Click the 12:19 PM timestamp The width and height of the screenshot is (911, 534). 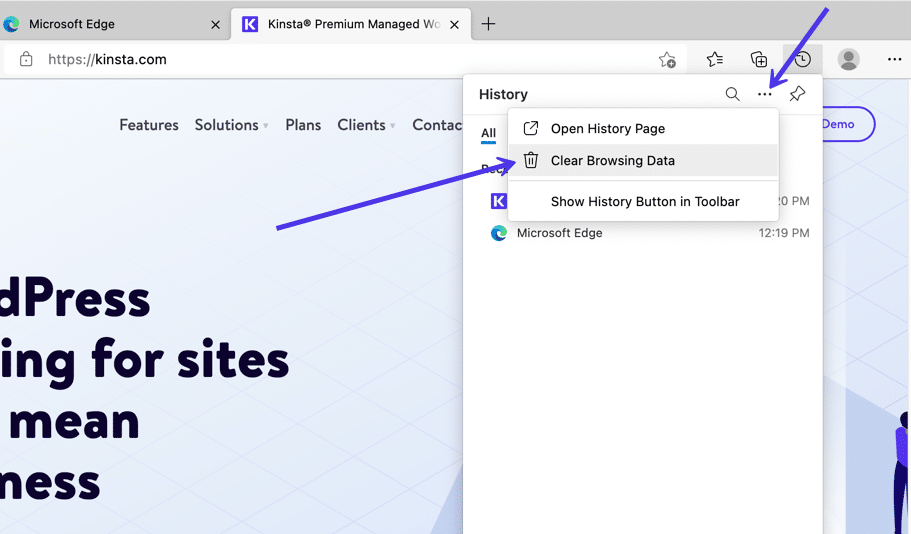(x=783, y=233)
